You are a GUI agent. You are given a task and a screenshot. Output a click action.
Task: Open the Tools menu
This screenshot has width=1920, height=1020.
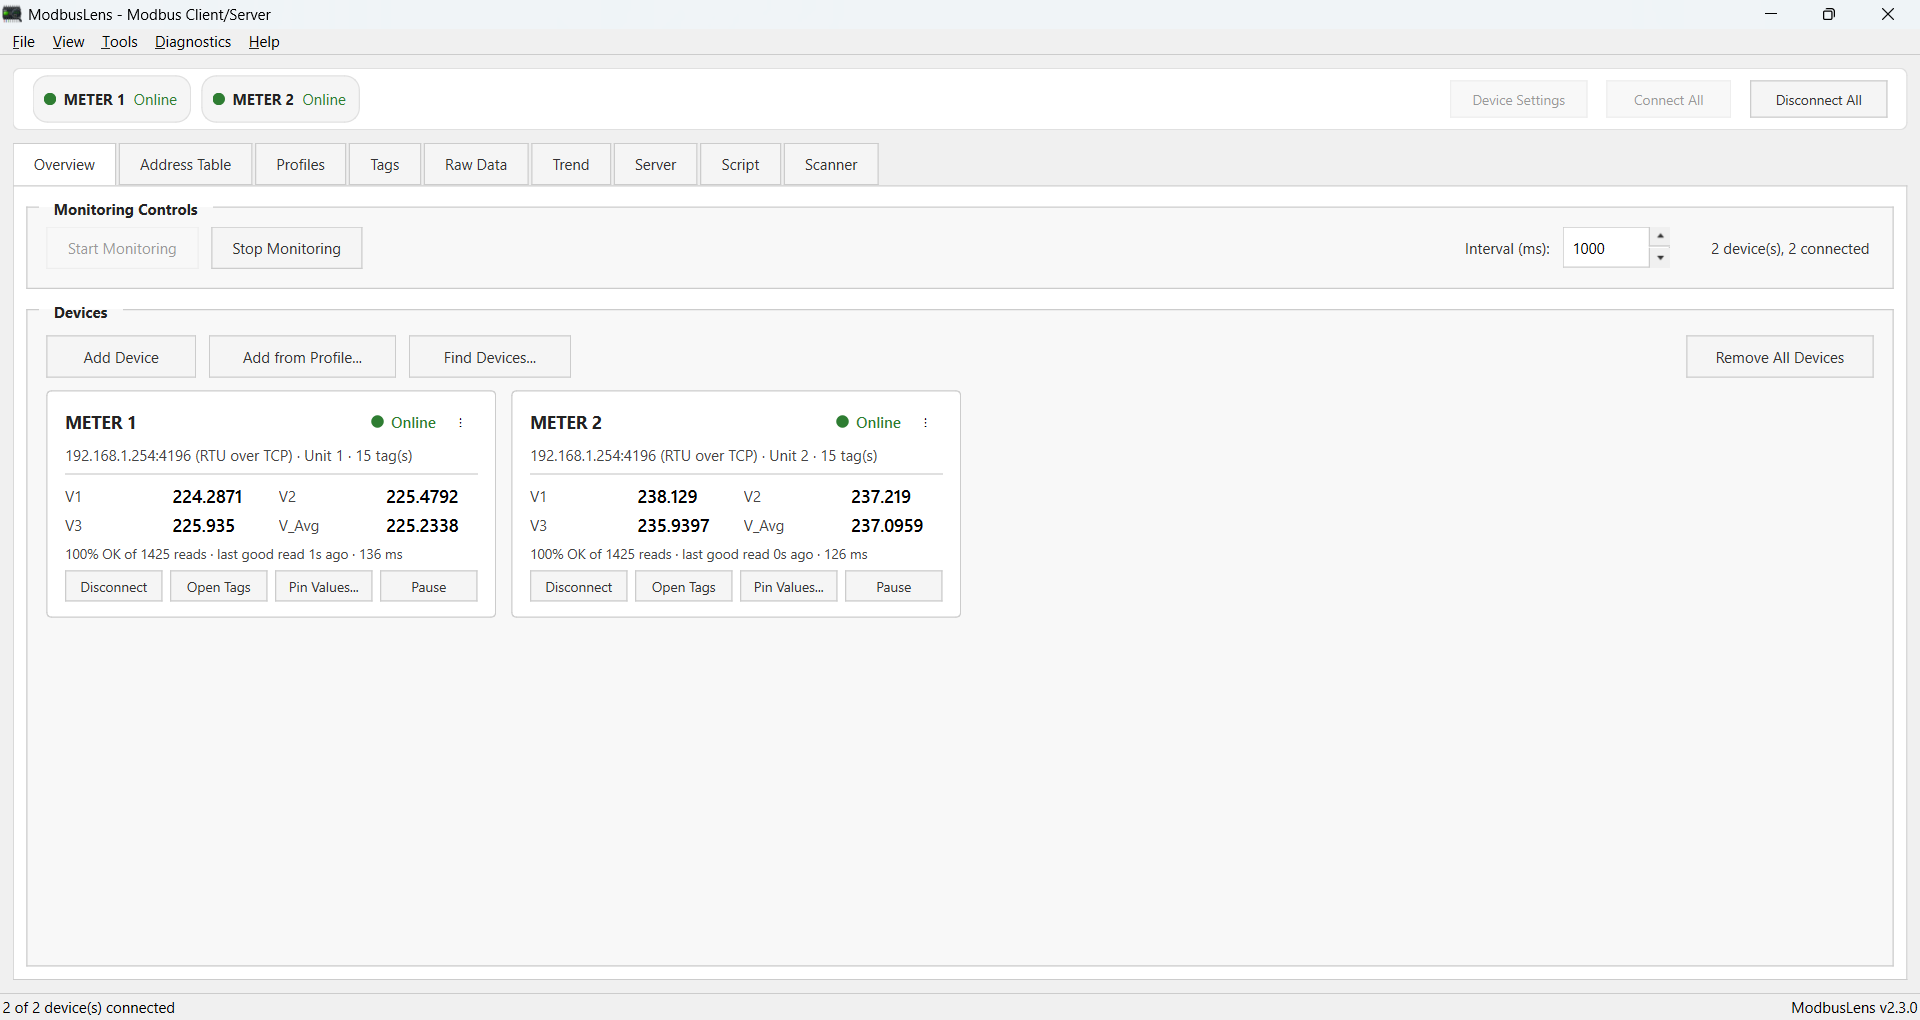tap(119, 42)
